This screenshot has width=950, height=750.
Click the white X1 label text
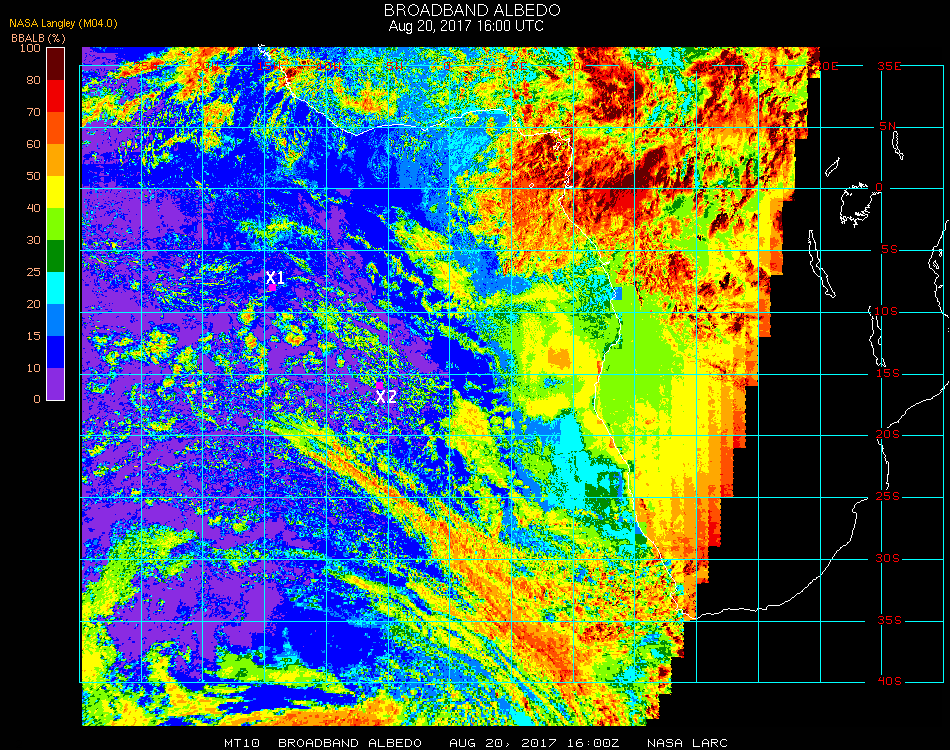click(275, 278)
